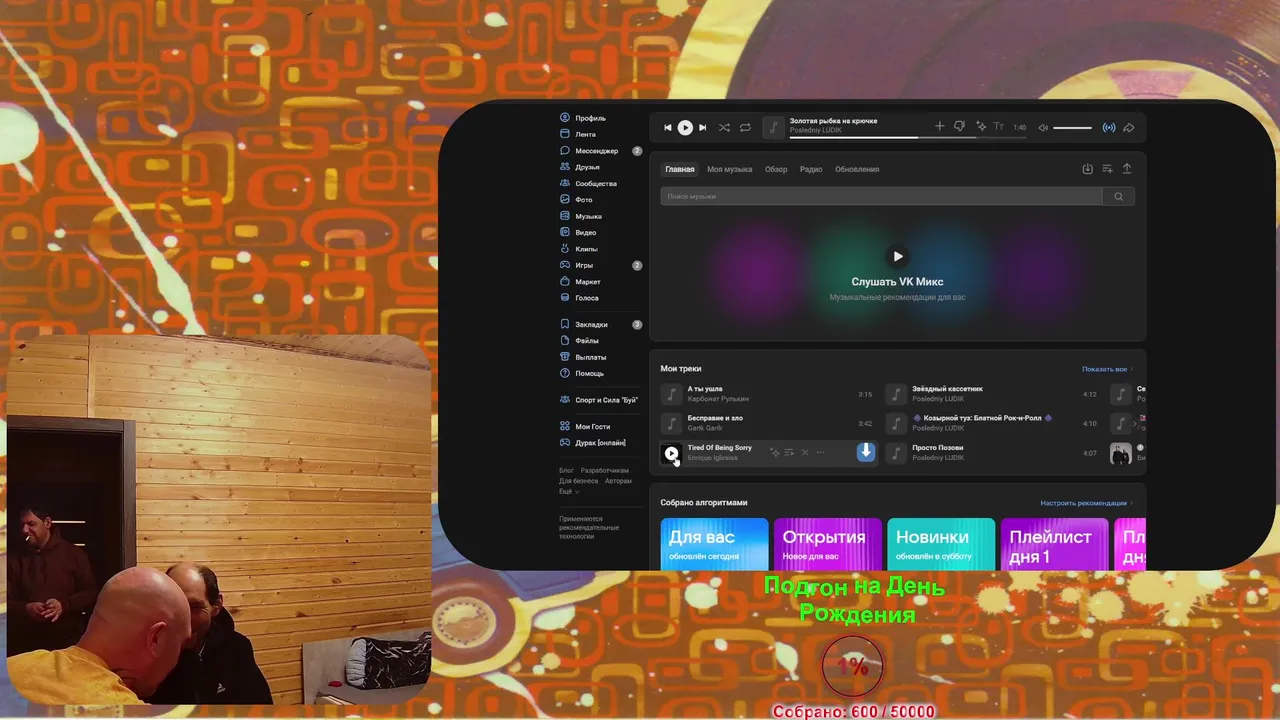Select track А ты ушла

767,394
